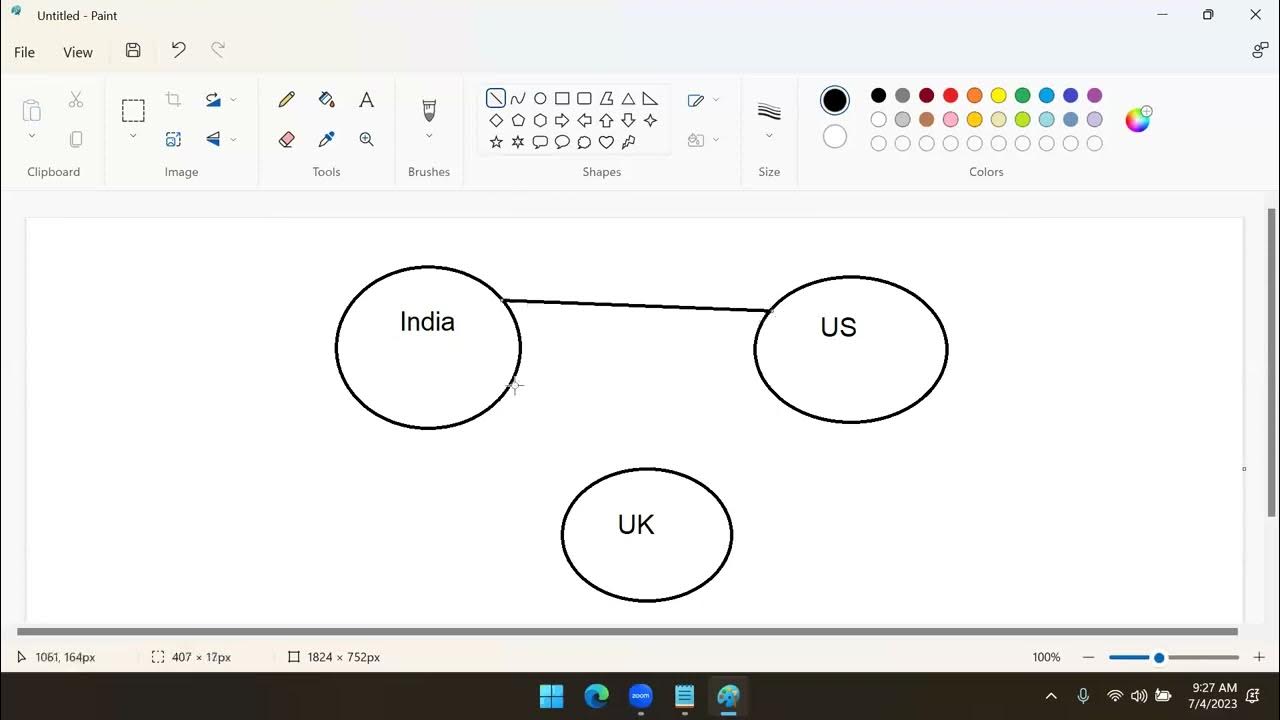Select the Eraser tool
This screenshot has height=720, width=1280.
(287, 139)
